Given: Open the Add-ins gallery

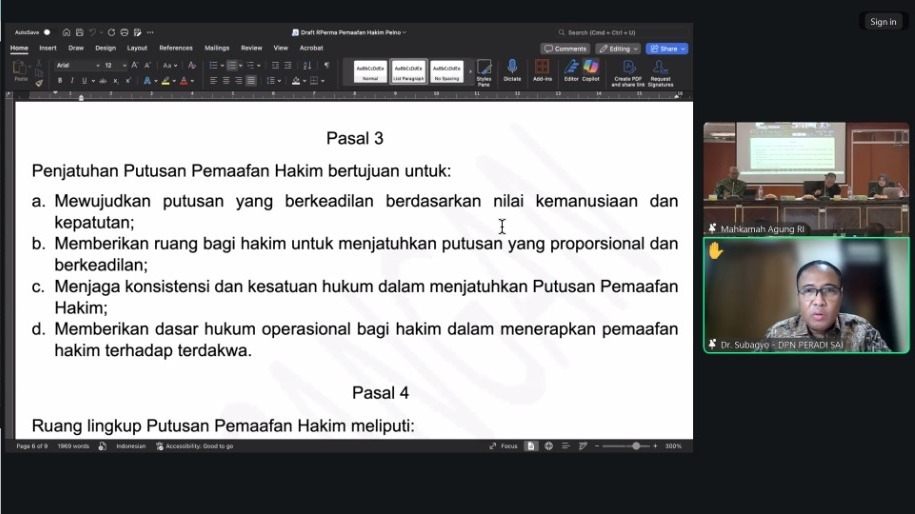Looking at the screenshot, I should (x=542, y=70).
